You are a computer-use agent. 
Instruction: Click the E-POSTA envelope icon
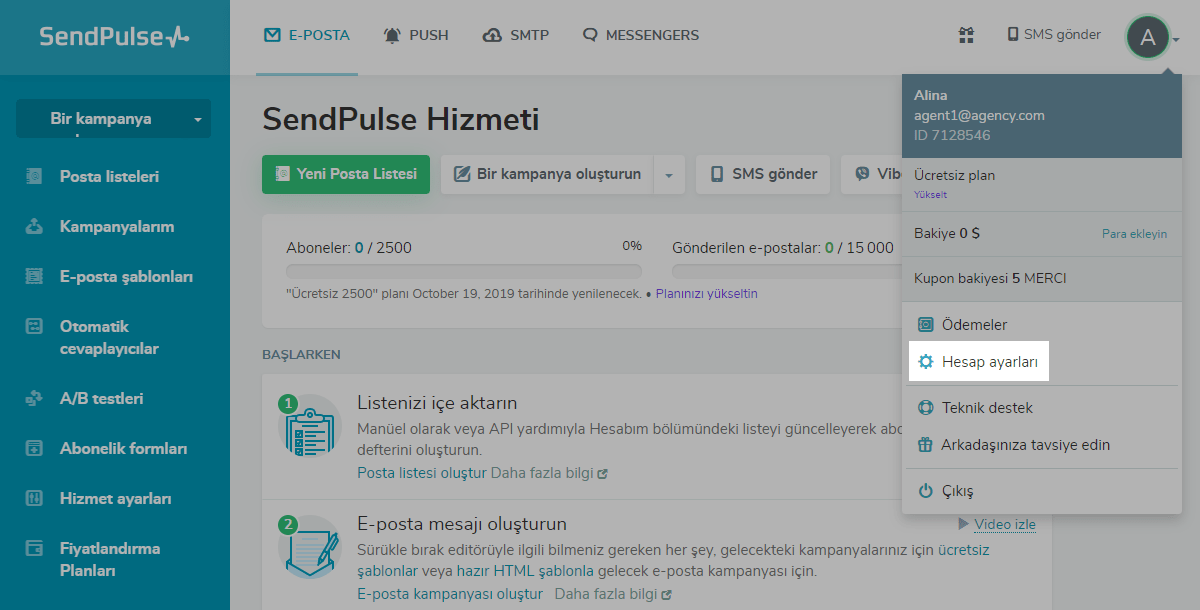[x=272, y=35]
